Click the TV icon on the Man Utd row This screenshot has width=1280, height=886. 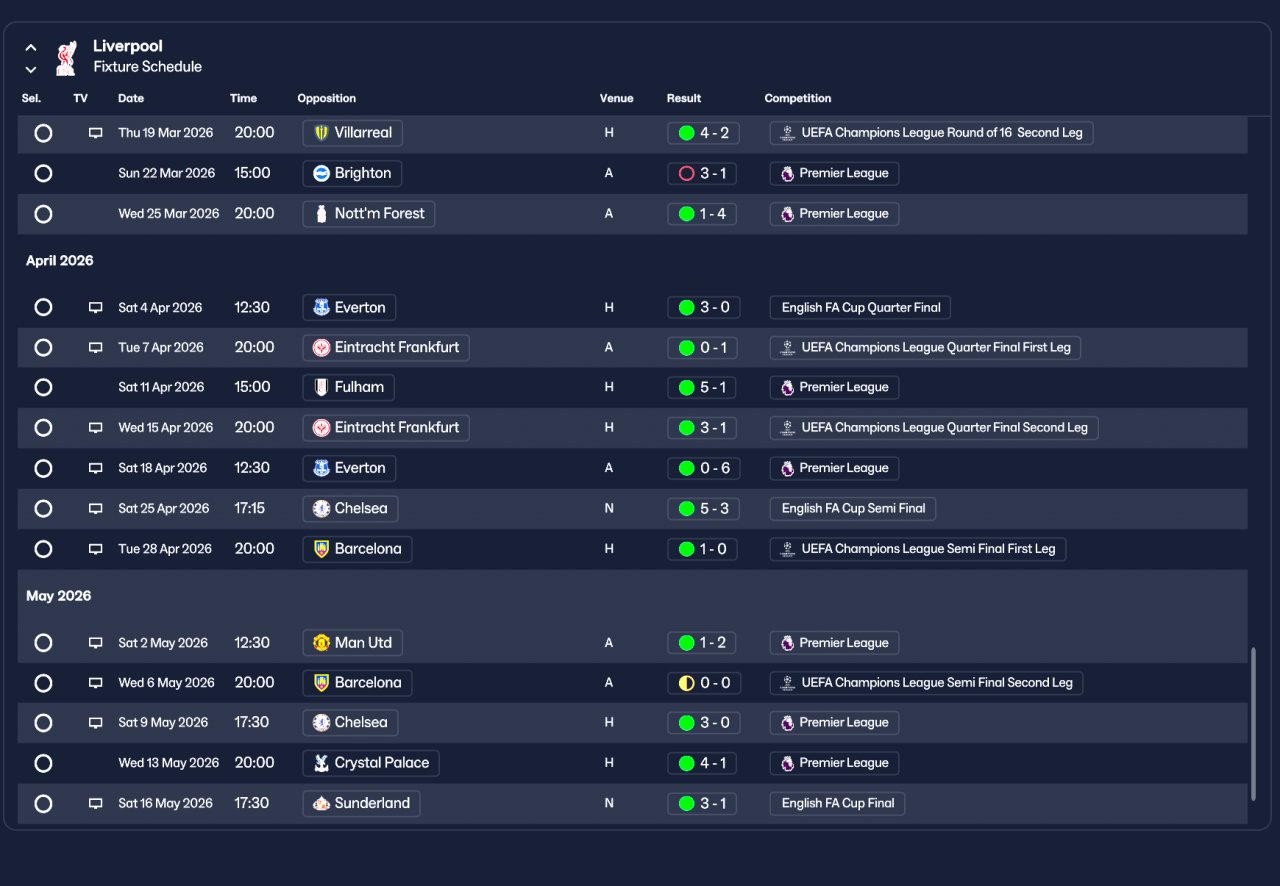tap(96, 643)
